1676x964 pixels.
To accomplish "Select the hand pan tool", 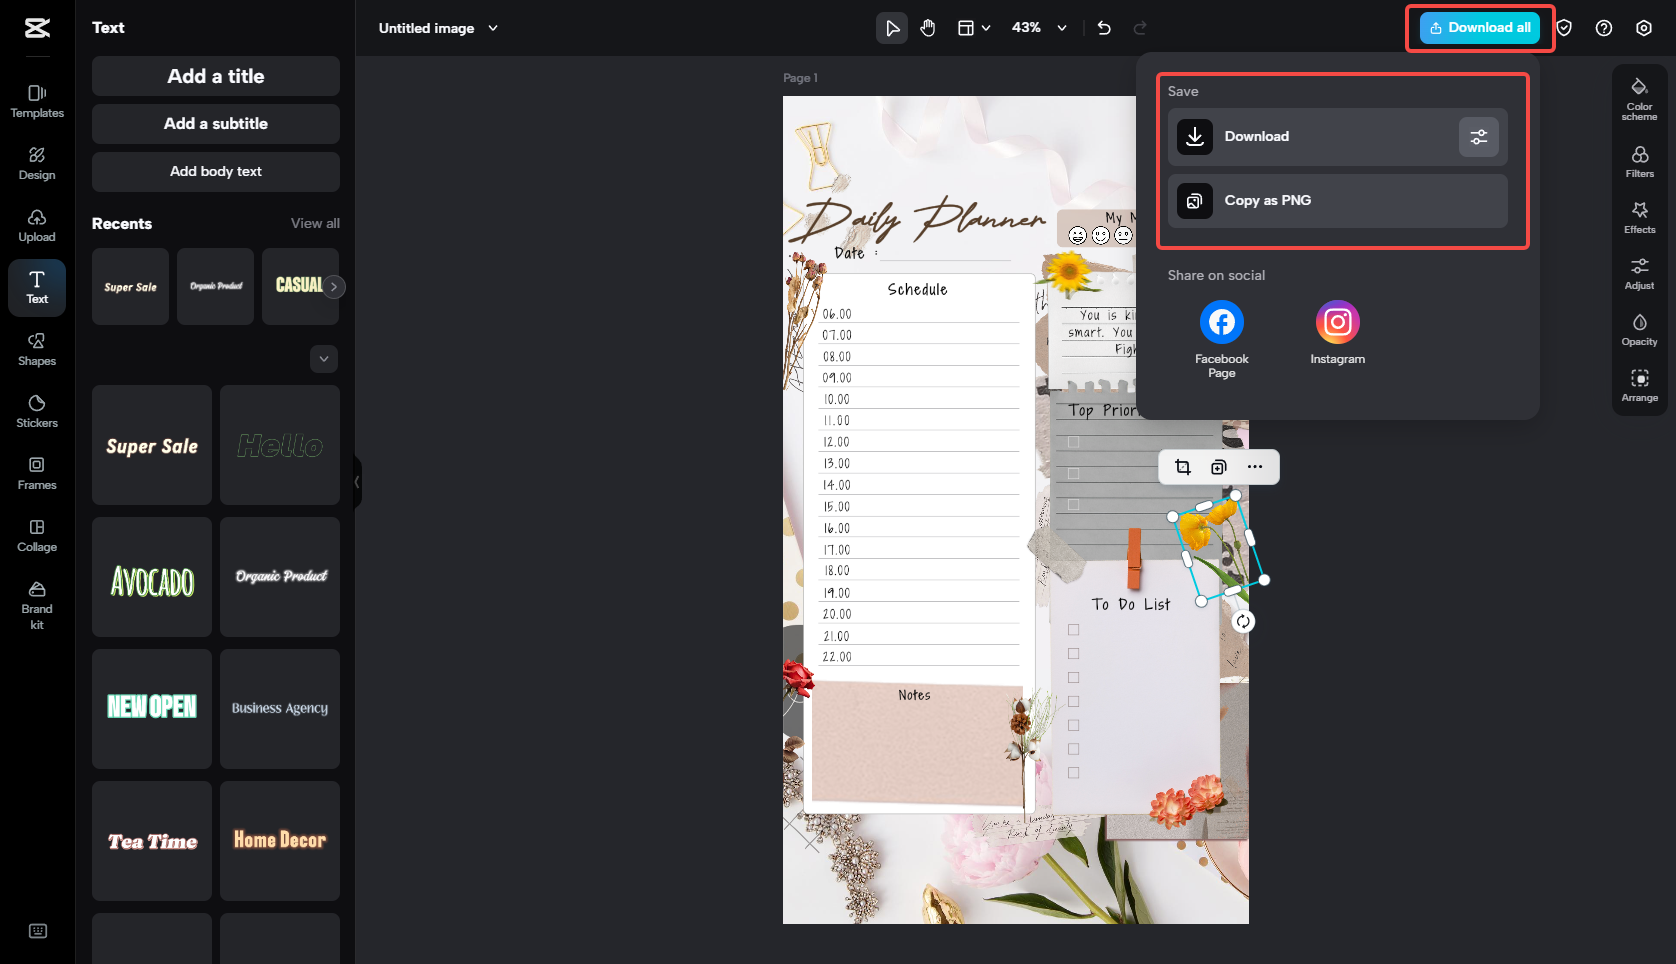I will click(928, 28).
